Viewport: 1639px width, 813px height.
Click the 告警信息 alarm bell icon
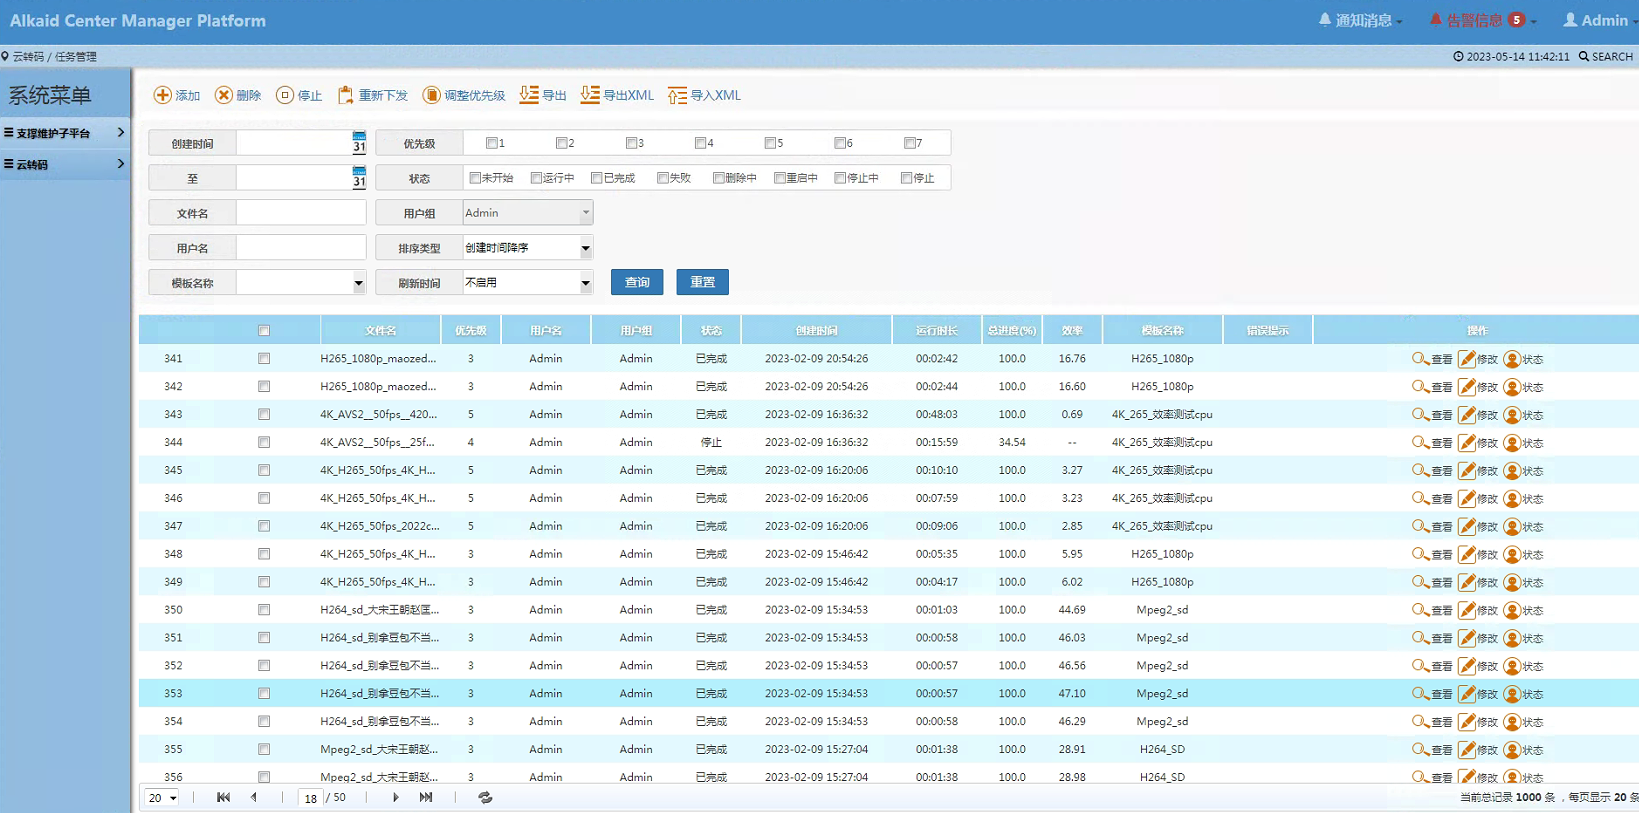click(1436, 20)
